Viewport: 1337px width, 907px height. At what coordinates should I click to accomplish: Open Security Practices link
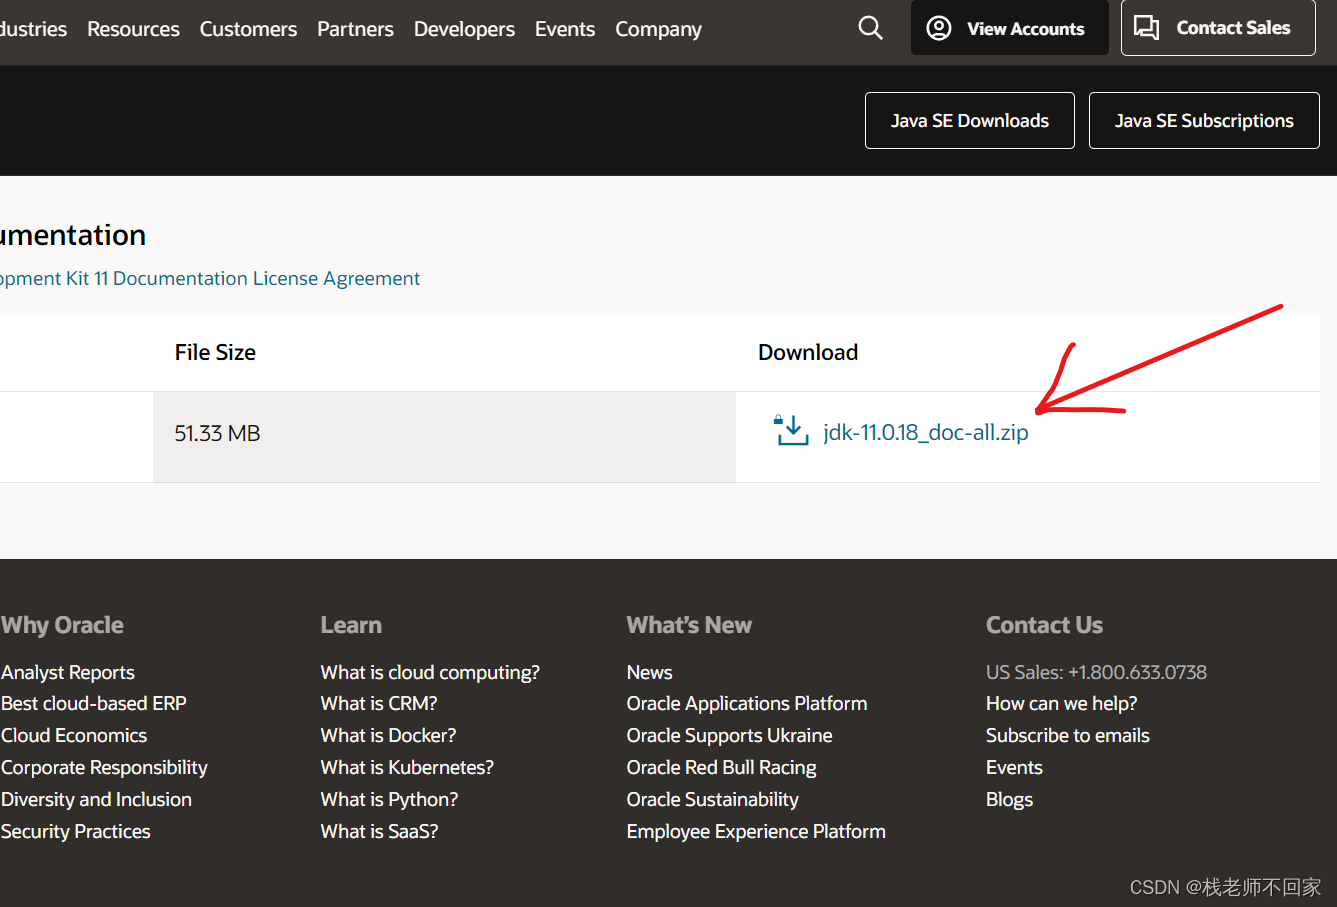click(x=76, y=832)
